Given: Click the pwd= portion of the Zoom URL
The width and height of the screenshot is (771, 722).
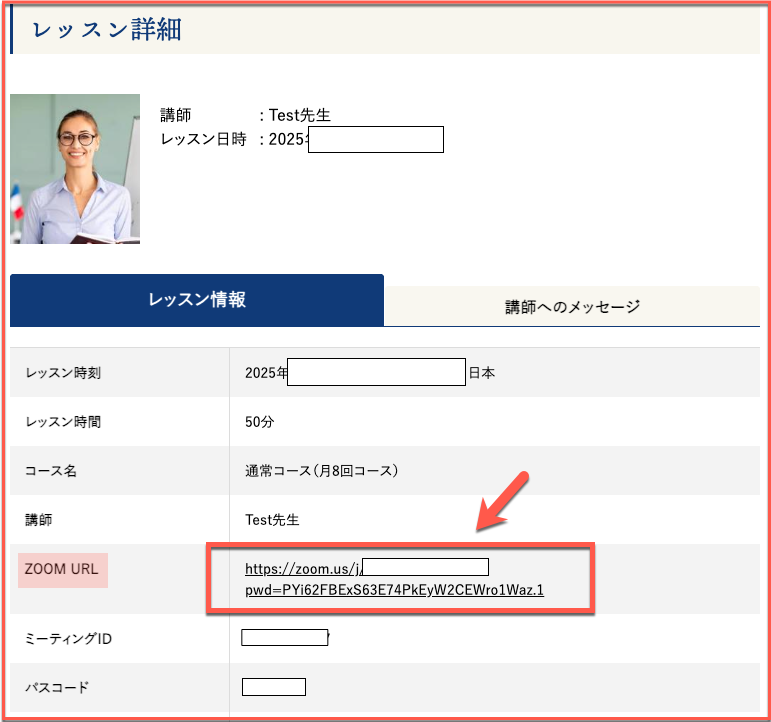Looking at the screenshot, I should coord(394,590).
